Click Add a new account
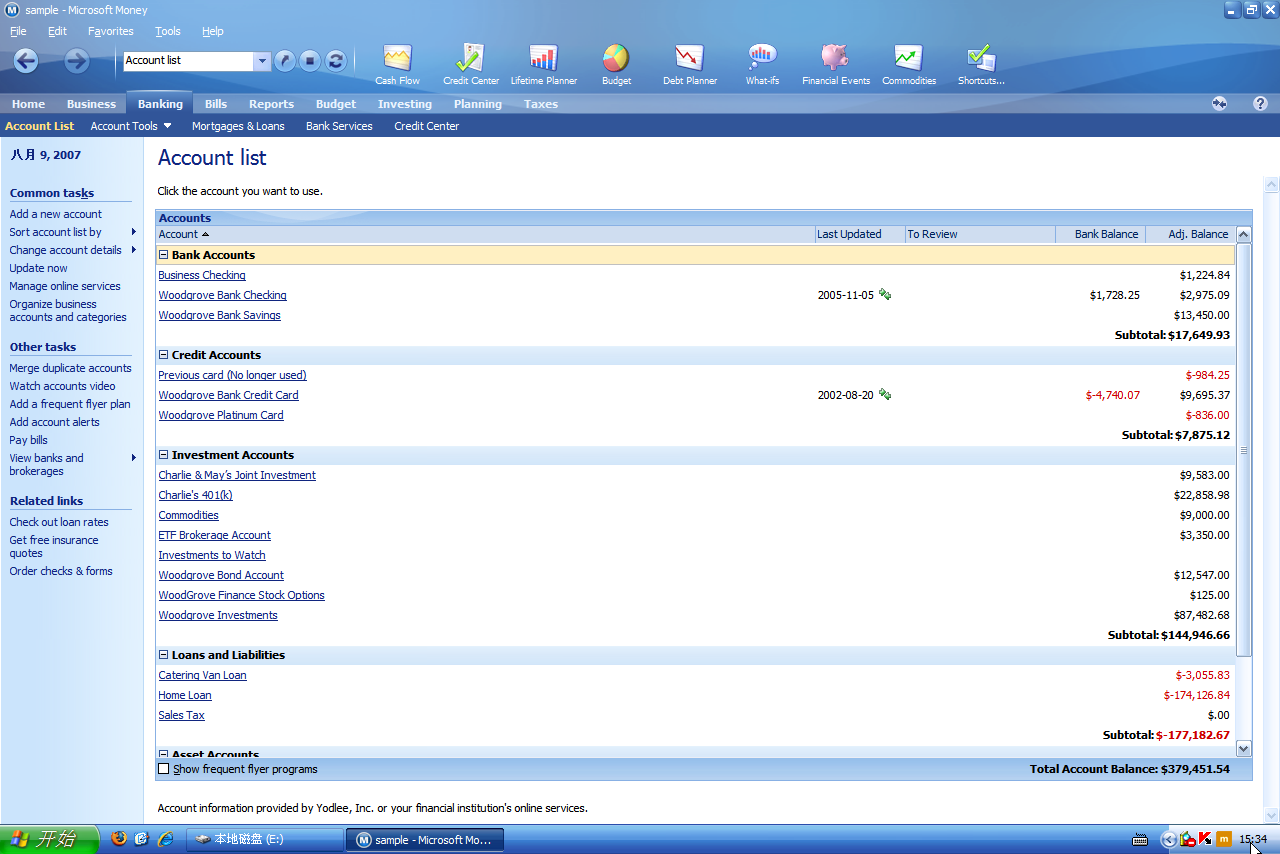Viewport: 1280px width, 854px height. pyautogui.click(x=55, y=214)
